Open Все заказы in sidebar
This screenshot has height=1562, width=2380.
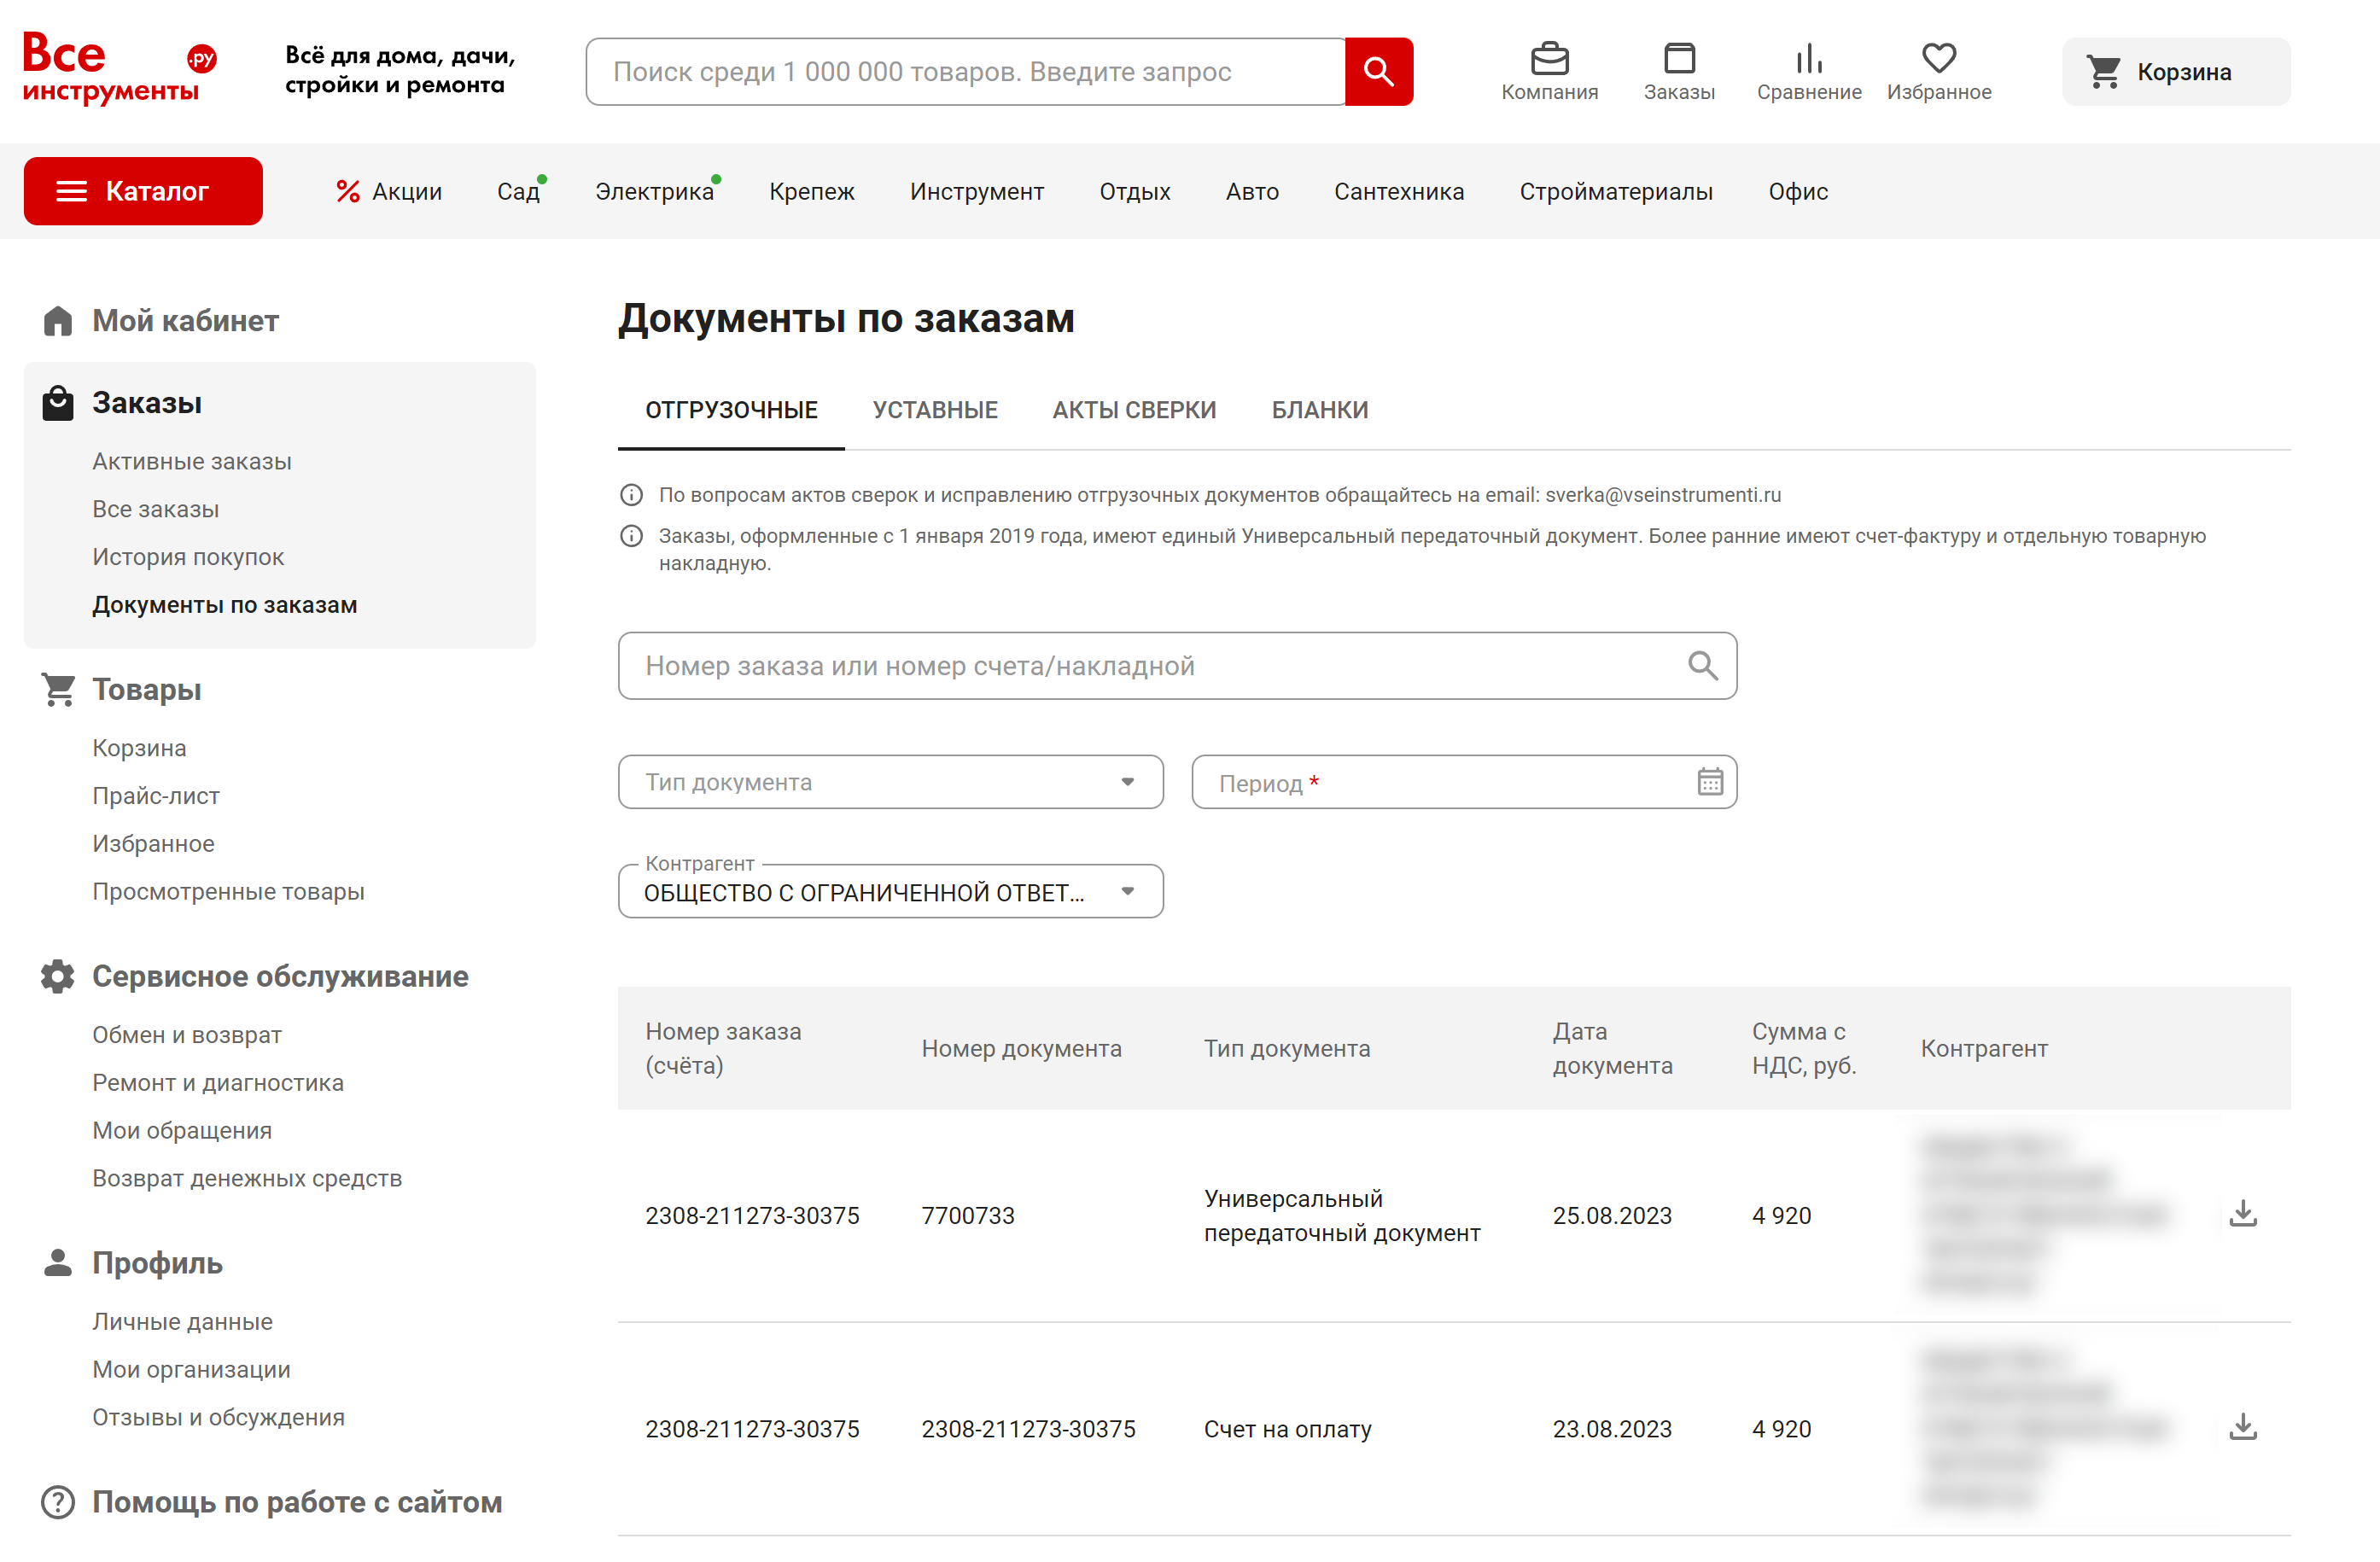click(x=155, y=509)
